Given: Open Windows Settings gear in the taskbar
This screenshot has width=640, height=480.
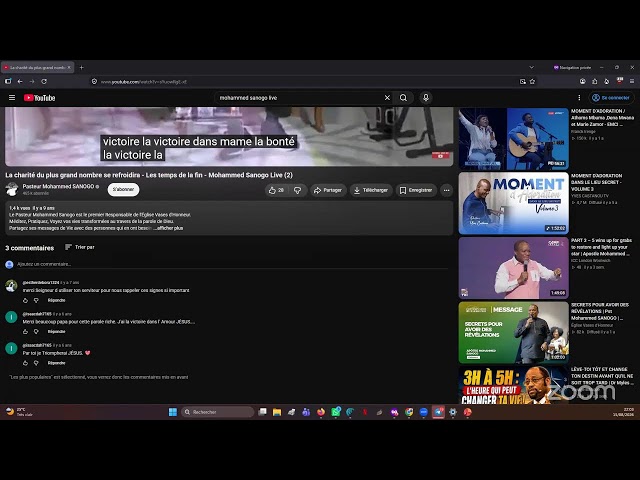Looking at the screenshot, I should click(453, 412).
